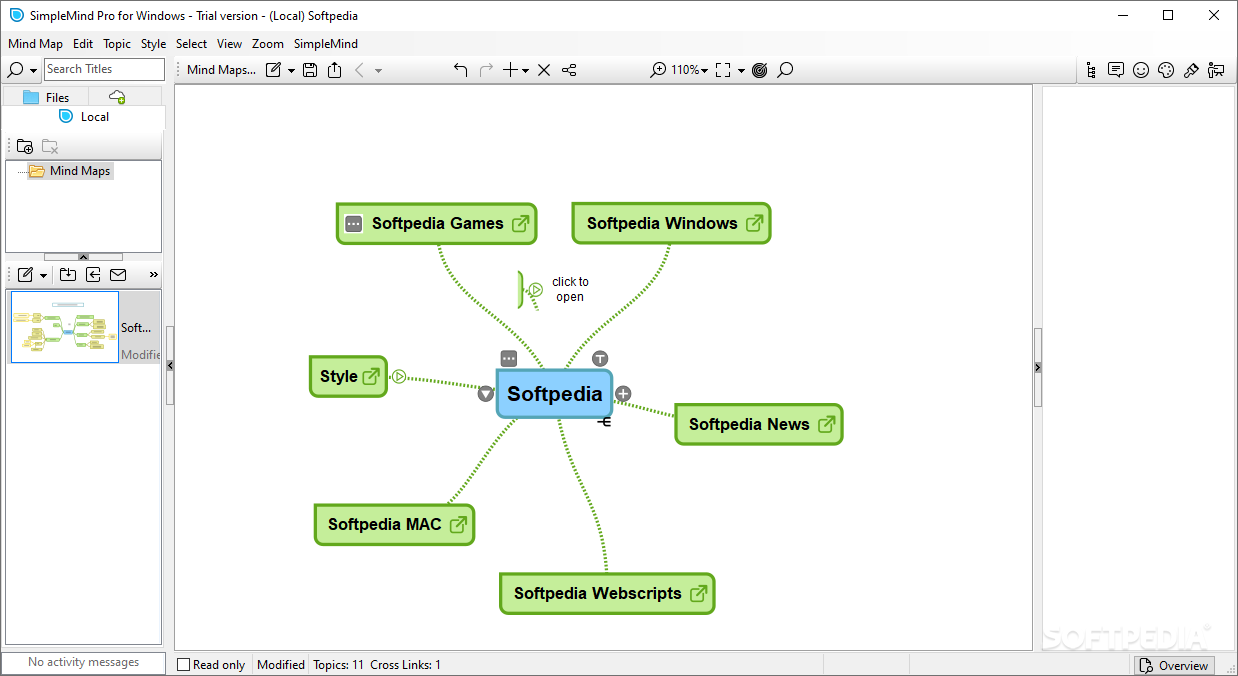Screen dimensions: 1238x676
Task: Open the Topic menu
Action: (117, 44)
